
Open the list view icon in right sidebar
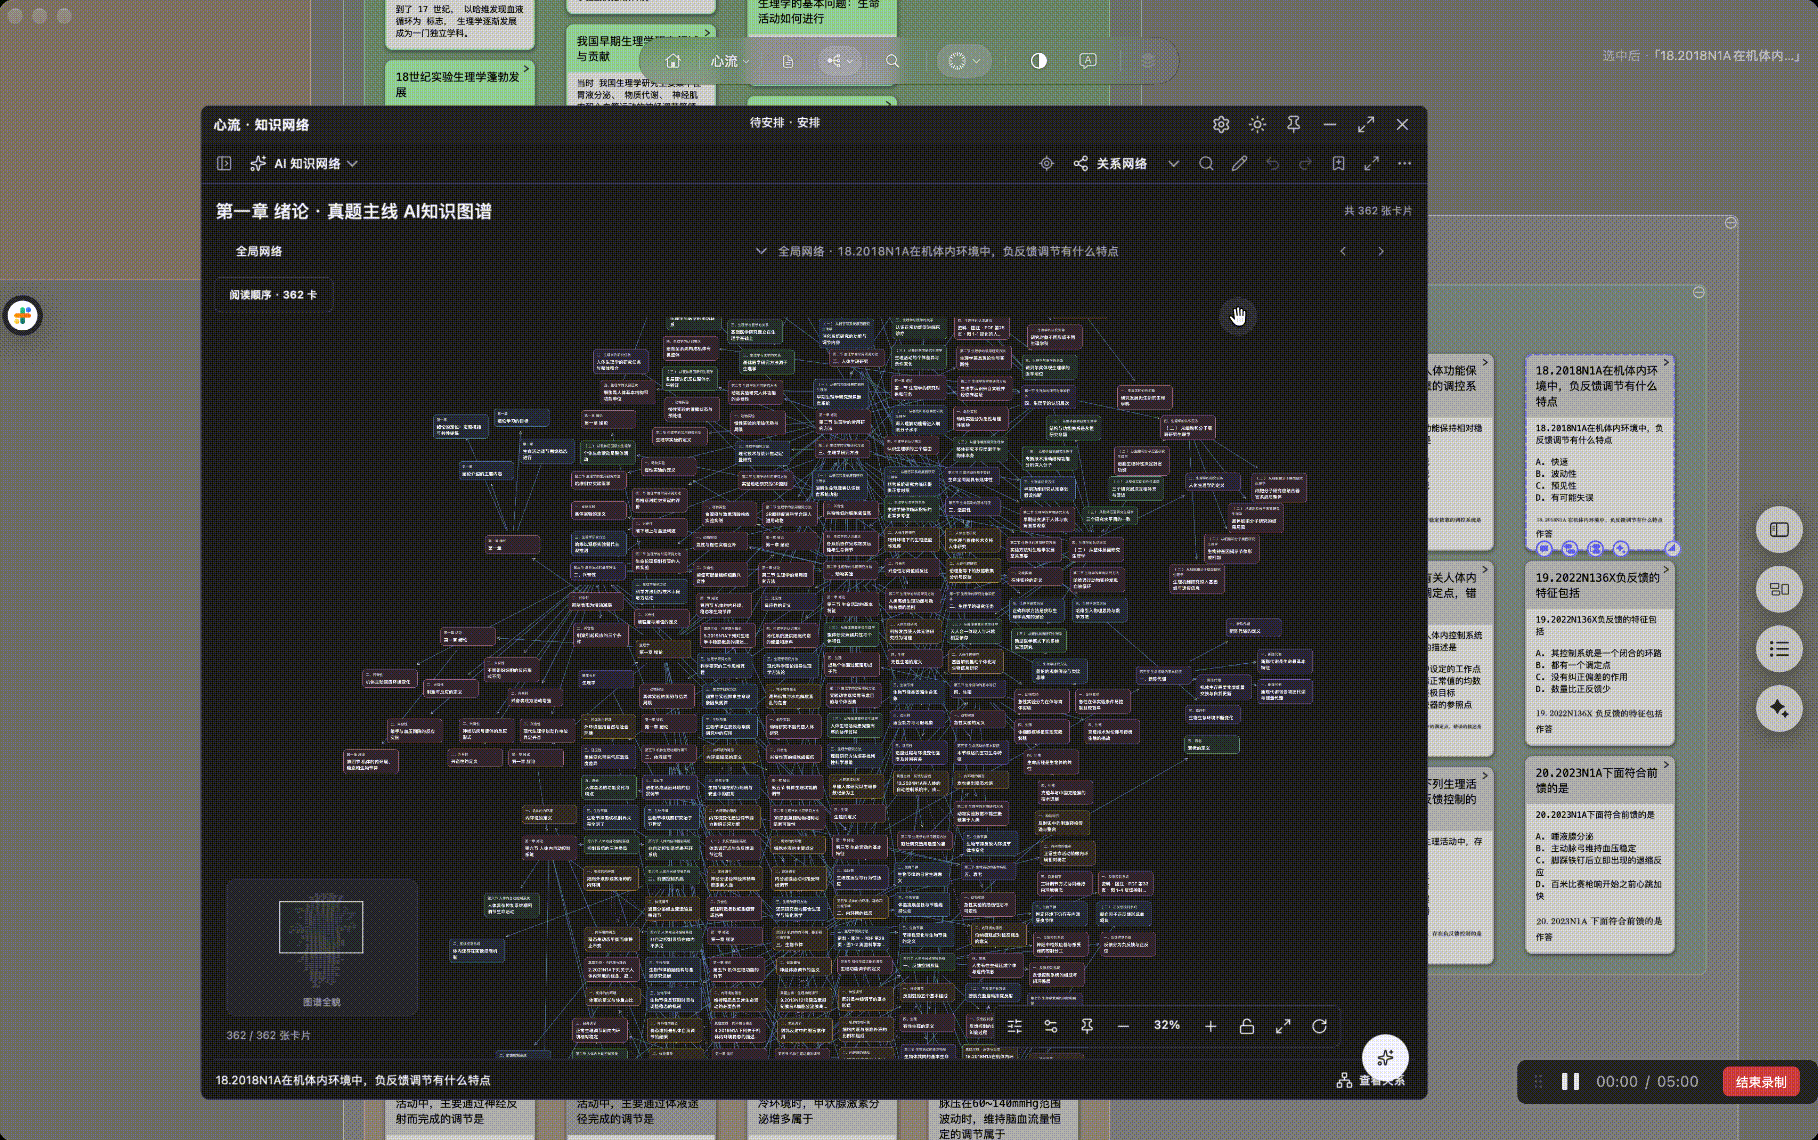(x=1779, y=649)
